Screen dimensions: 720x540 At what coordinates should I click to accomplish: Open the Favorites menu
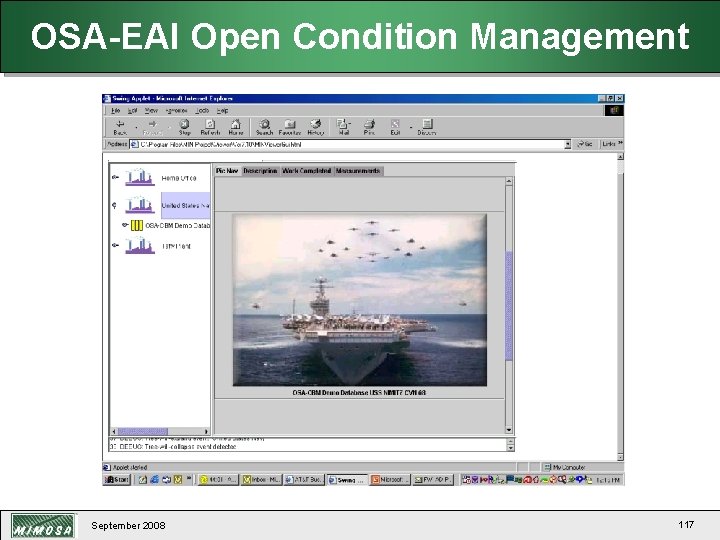tap(176, 111)
